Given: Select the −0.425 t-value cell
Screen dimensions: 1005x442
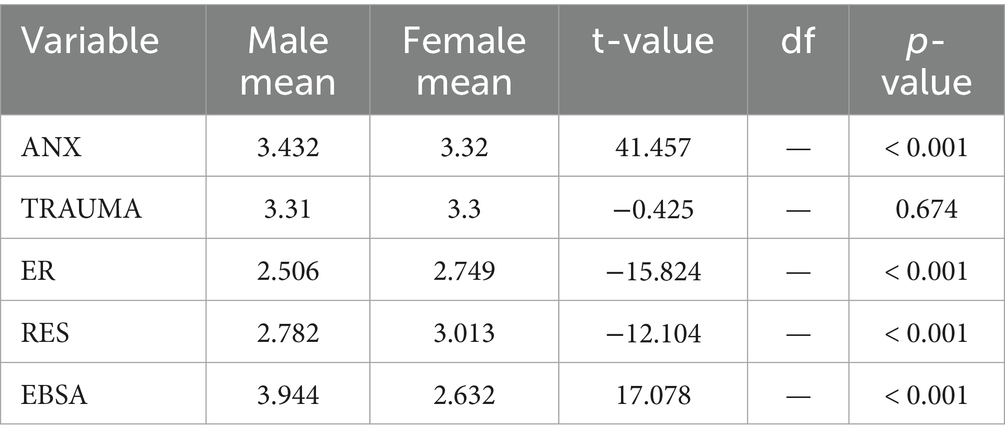Looking at the screenshot, I should (x=652, y=209).
